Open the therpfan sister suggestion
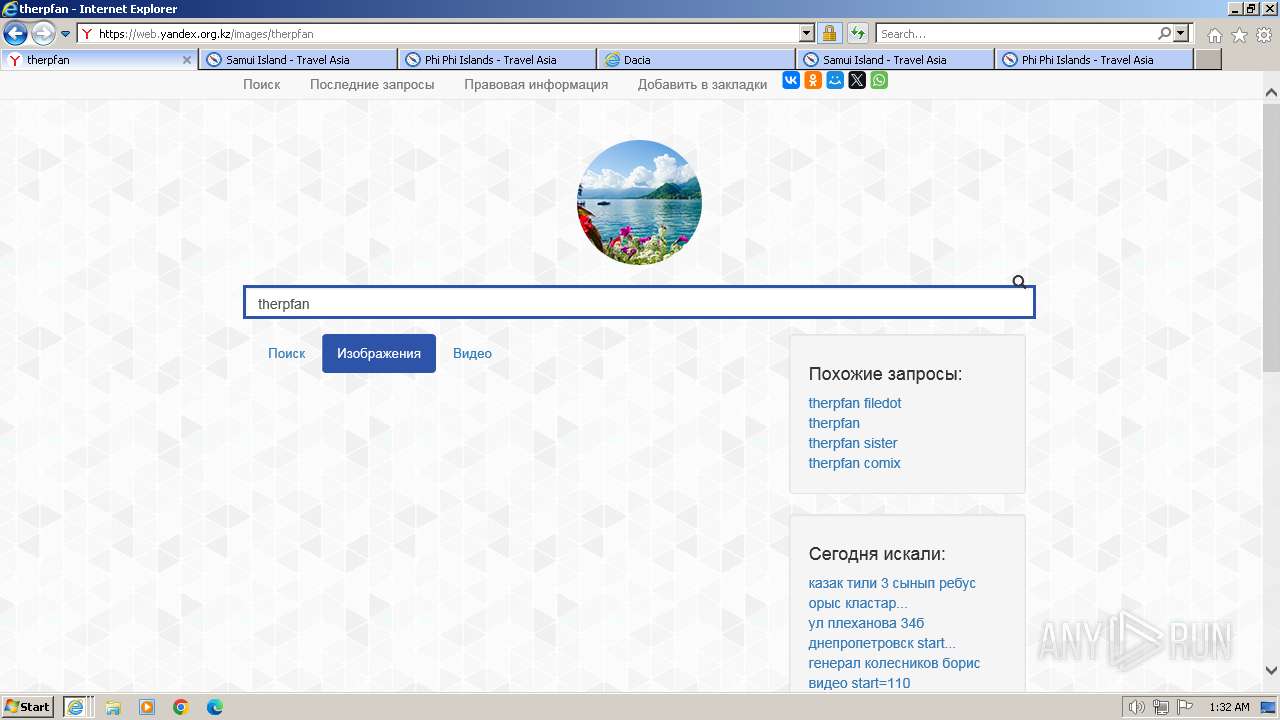 853,443
